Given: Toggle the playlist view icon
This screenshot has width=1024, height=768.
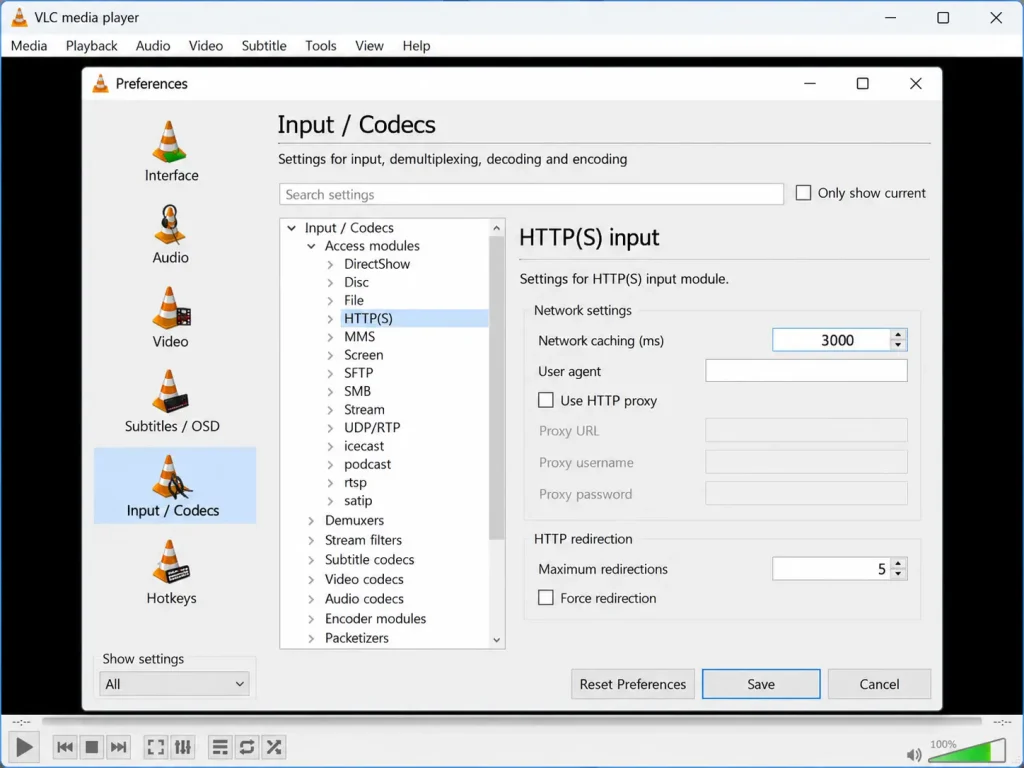Looking at the screenshot, I should (220, 747).
